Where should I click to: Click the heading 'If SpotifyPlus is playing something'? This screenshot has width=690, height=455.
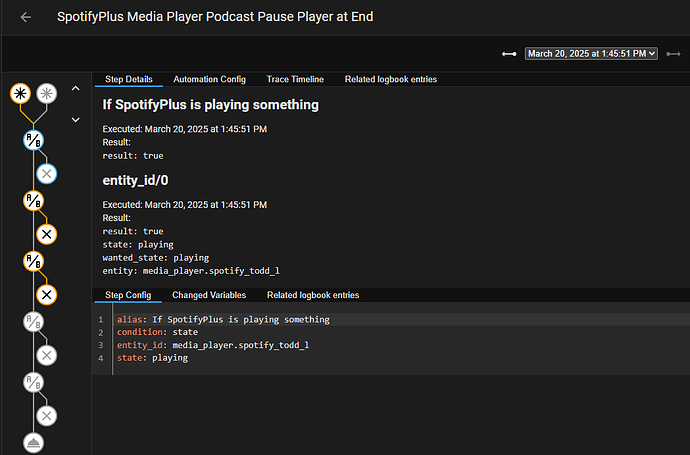210,105
